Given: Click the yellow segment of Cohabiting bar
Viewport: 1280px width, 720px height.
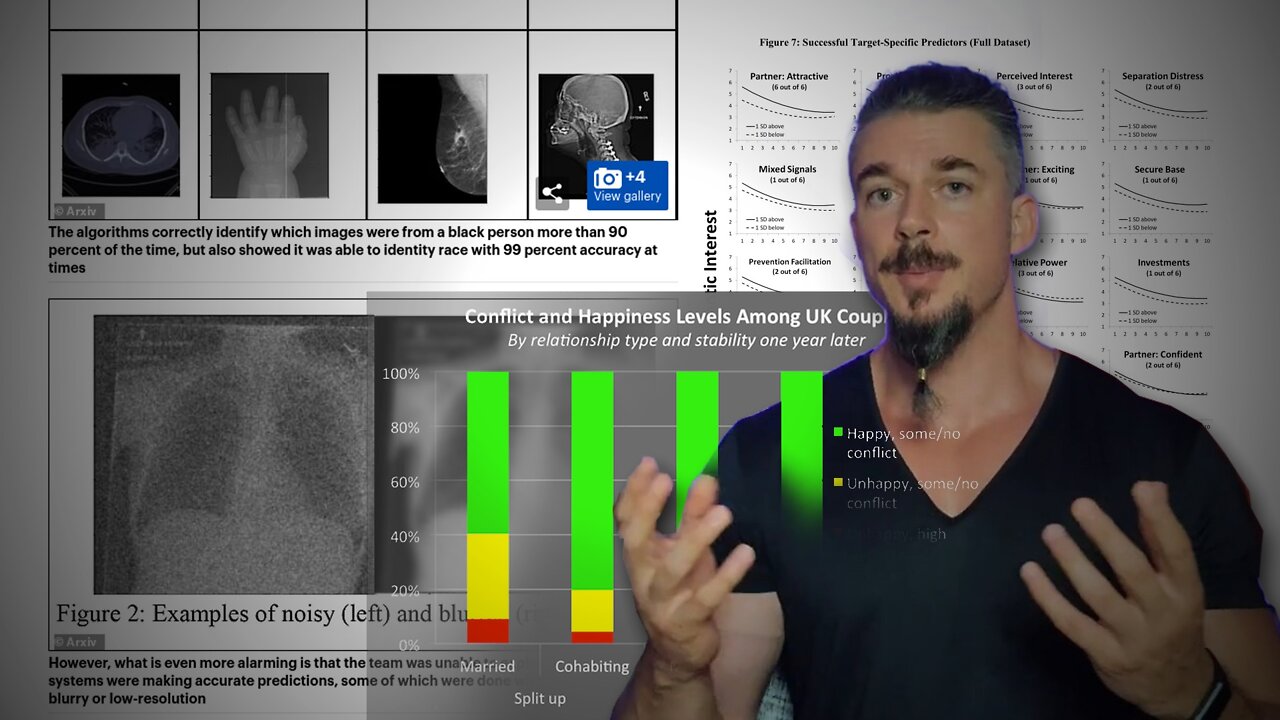Looking at the screenshot, I should click(x=592, y=610).
